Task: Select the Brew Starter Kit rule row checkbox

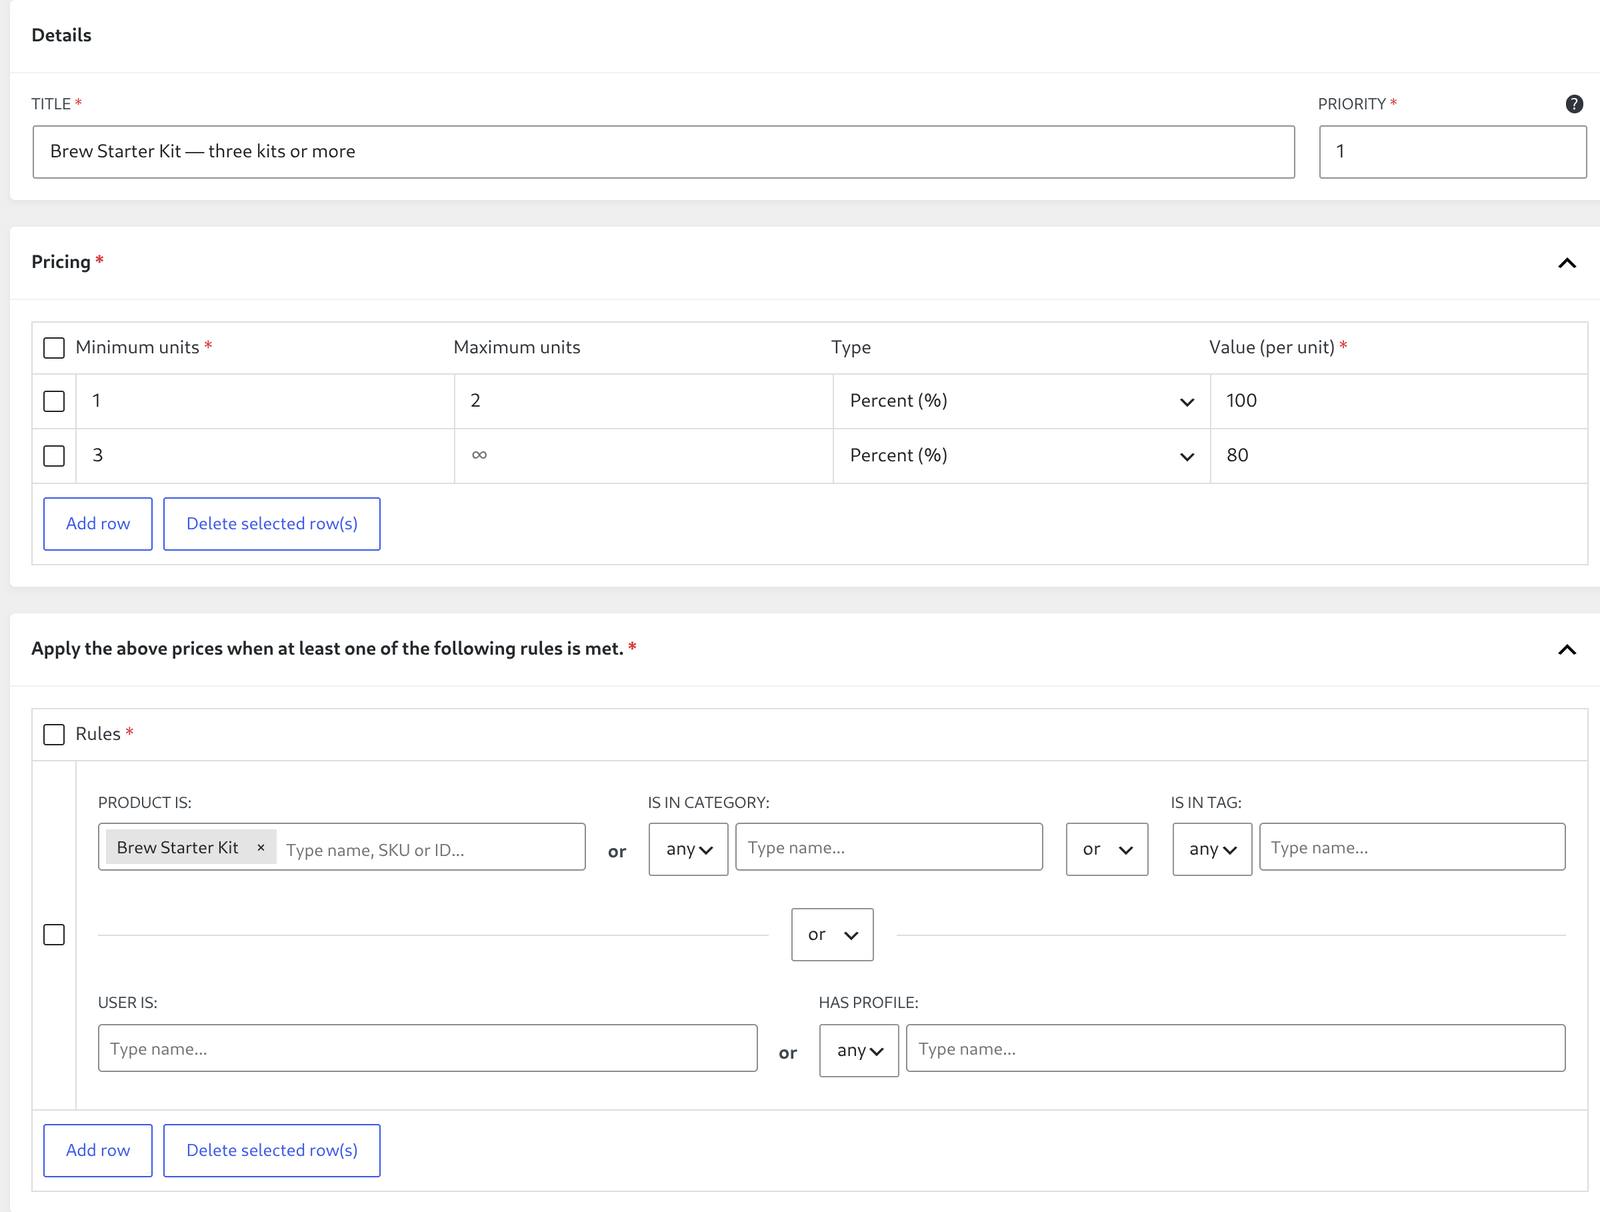Action: (54, 935)
